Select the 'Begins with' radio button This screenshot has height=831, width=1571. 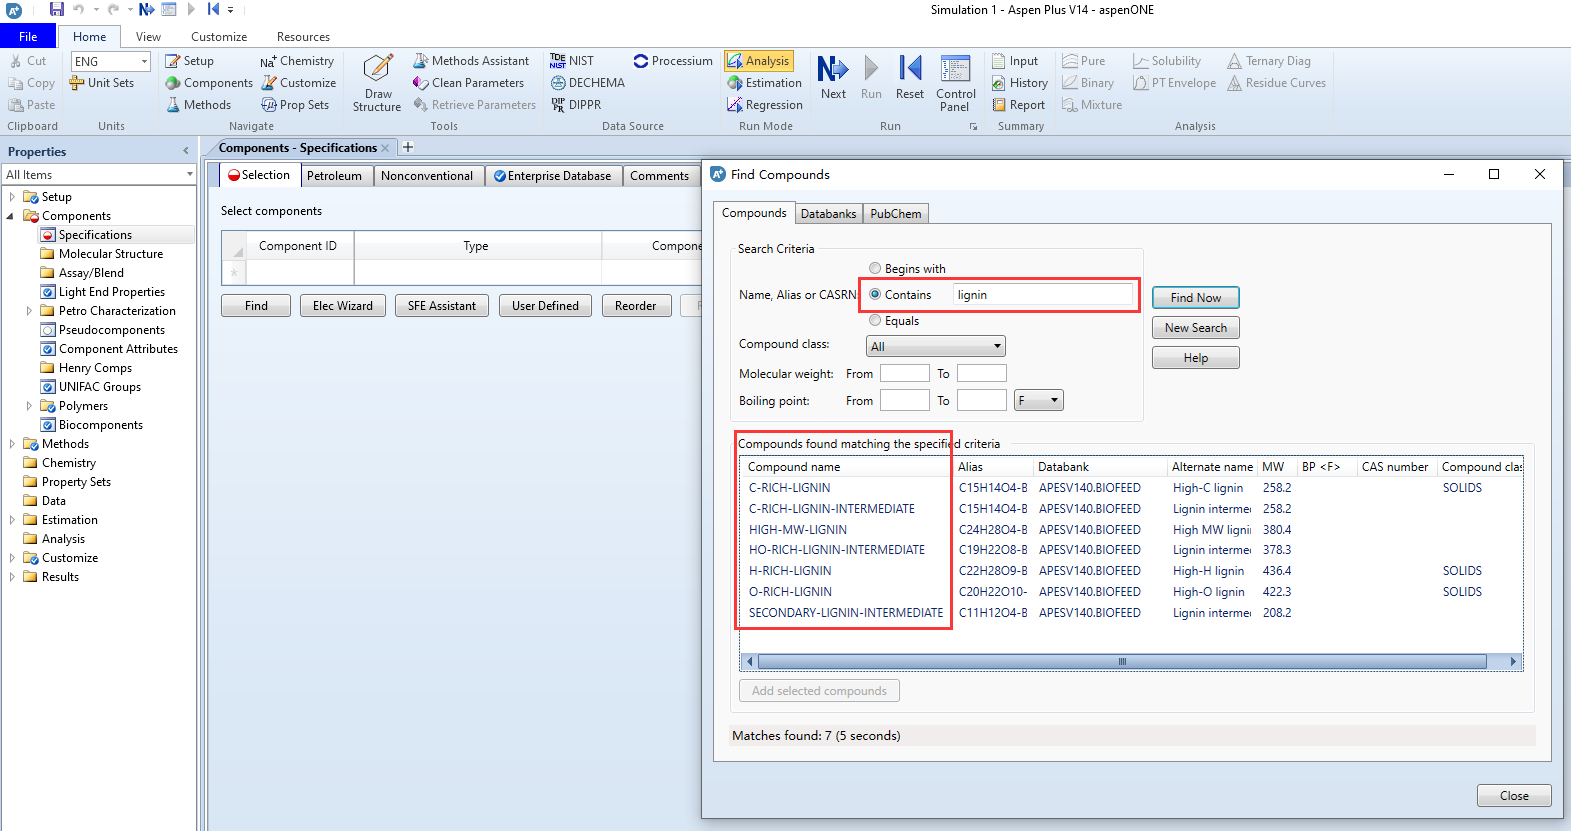click(x=875, y=268)
